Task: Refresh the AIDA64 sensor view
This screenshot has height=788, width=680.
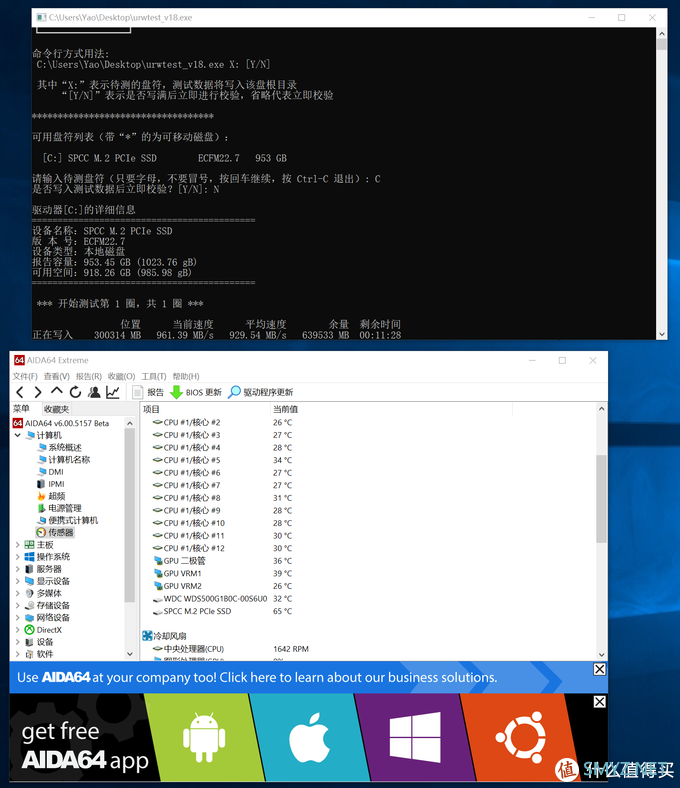Action: (x=75, y=392)
